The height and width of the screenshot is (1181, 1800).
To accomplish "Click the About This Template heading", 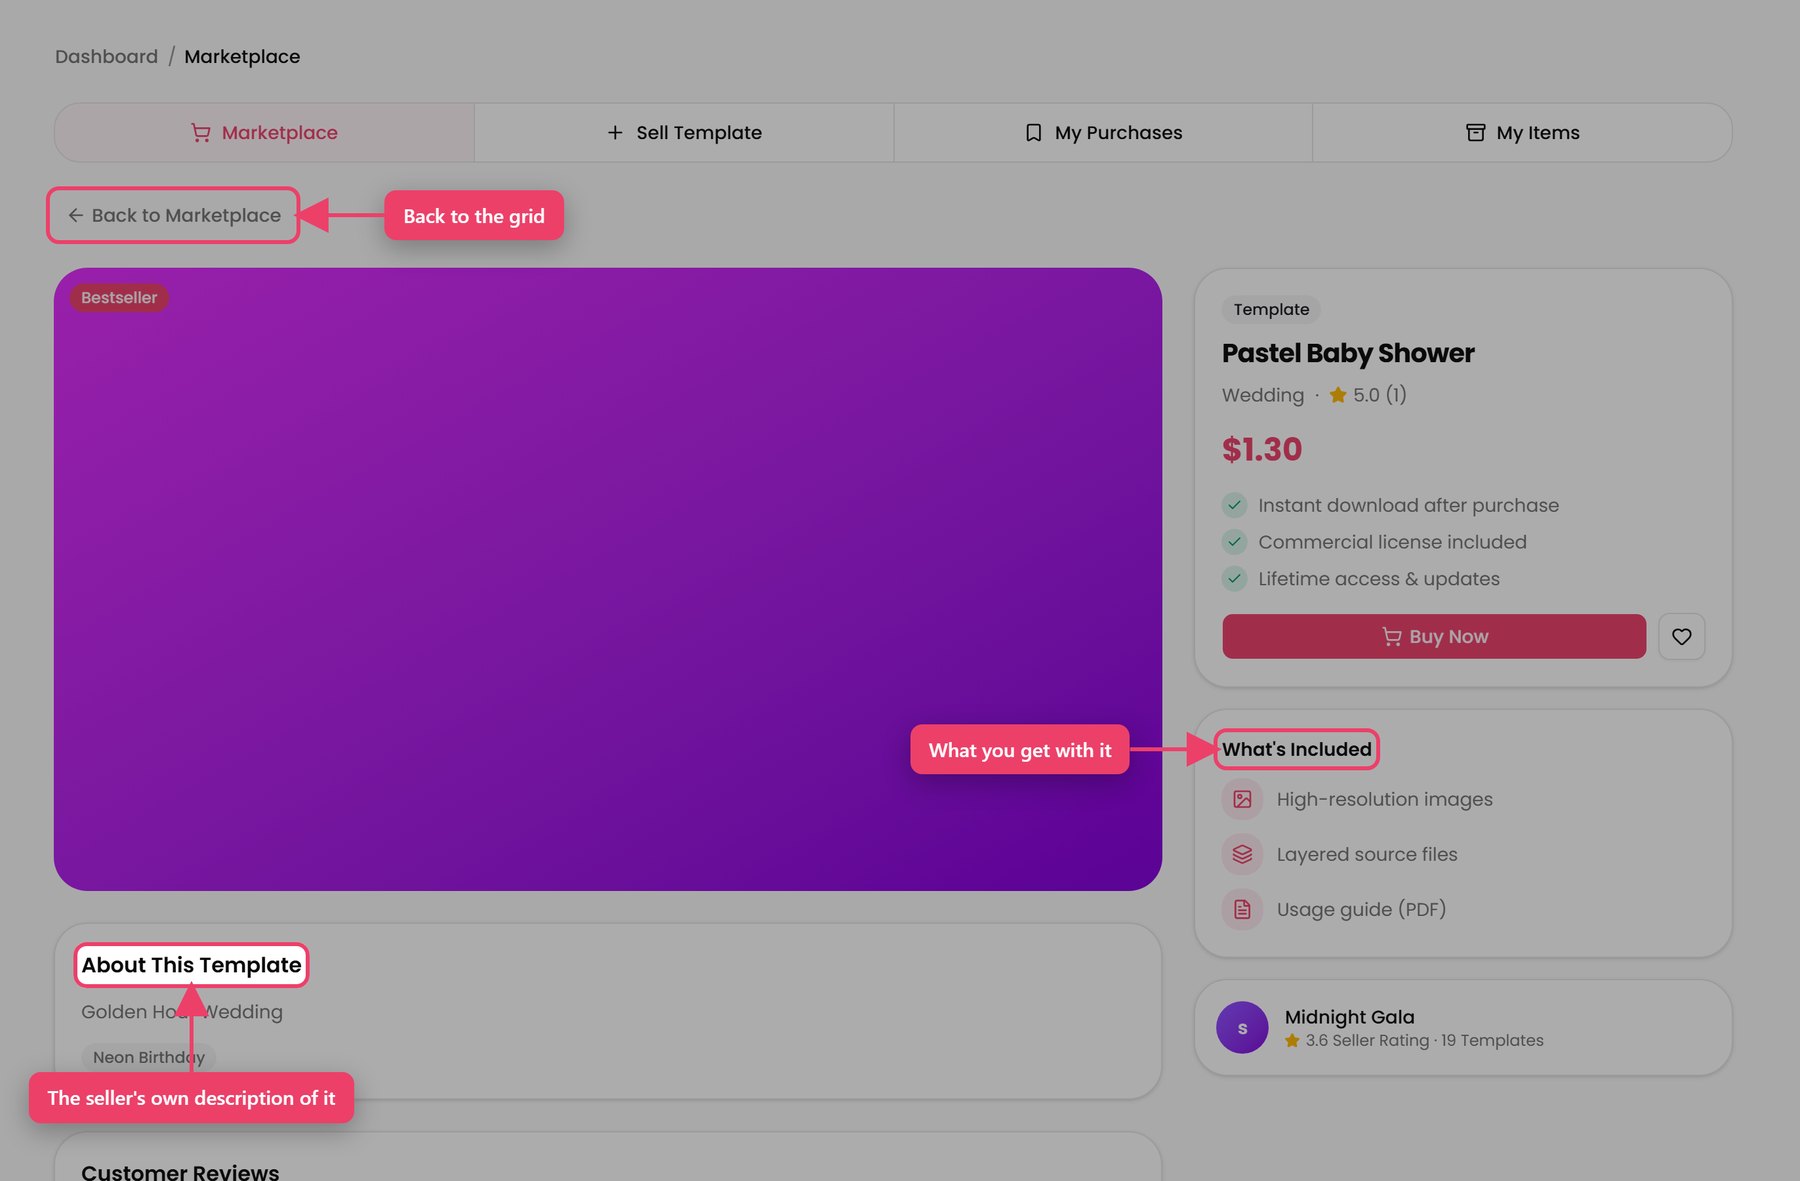I will point(191,965).
